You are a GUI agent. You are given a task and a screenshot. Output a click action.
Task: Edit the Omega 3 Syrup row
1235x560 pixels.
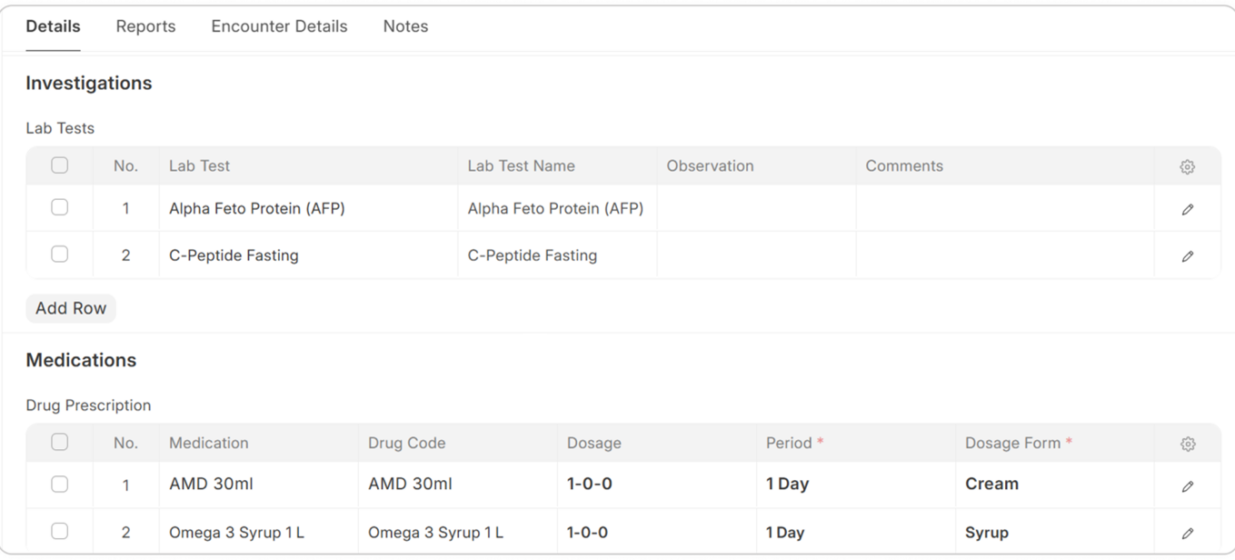pos(1187,533)
